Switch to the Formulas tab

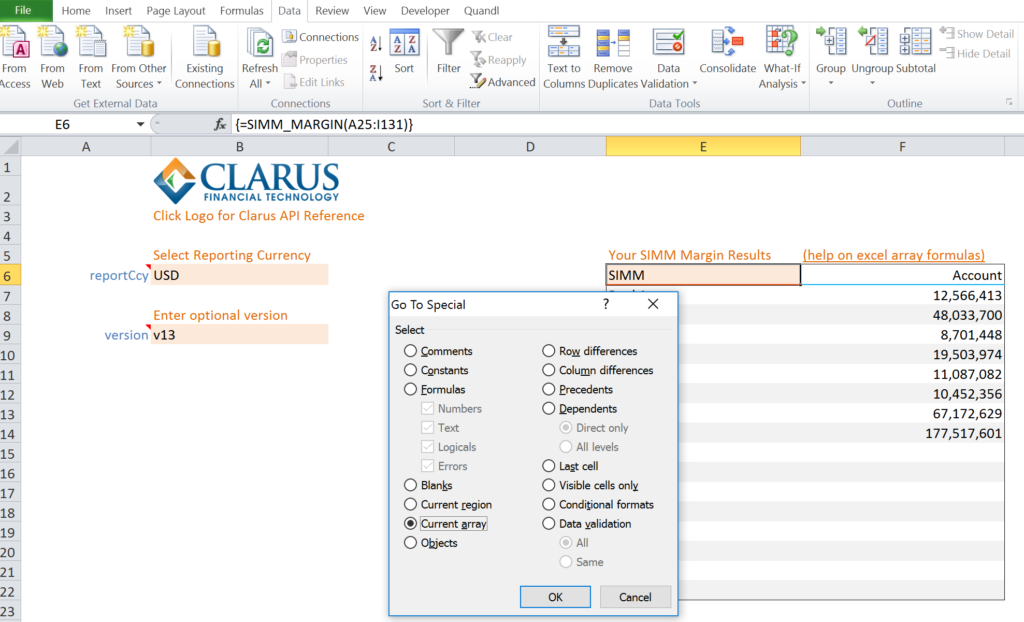click(242, 10)
